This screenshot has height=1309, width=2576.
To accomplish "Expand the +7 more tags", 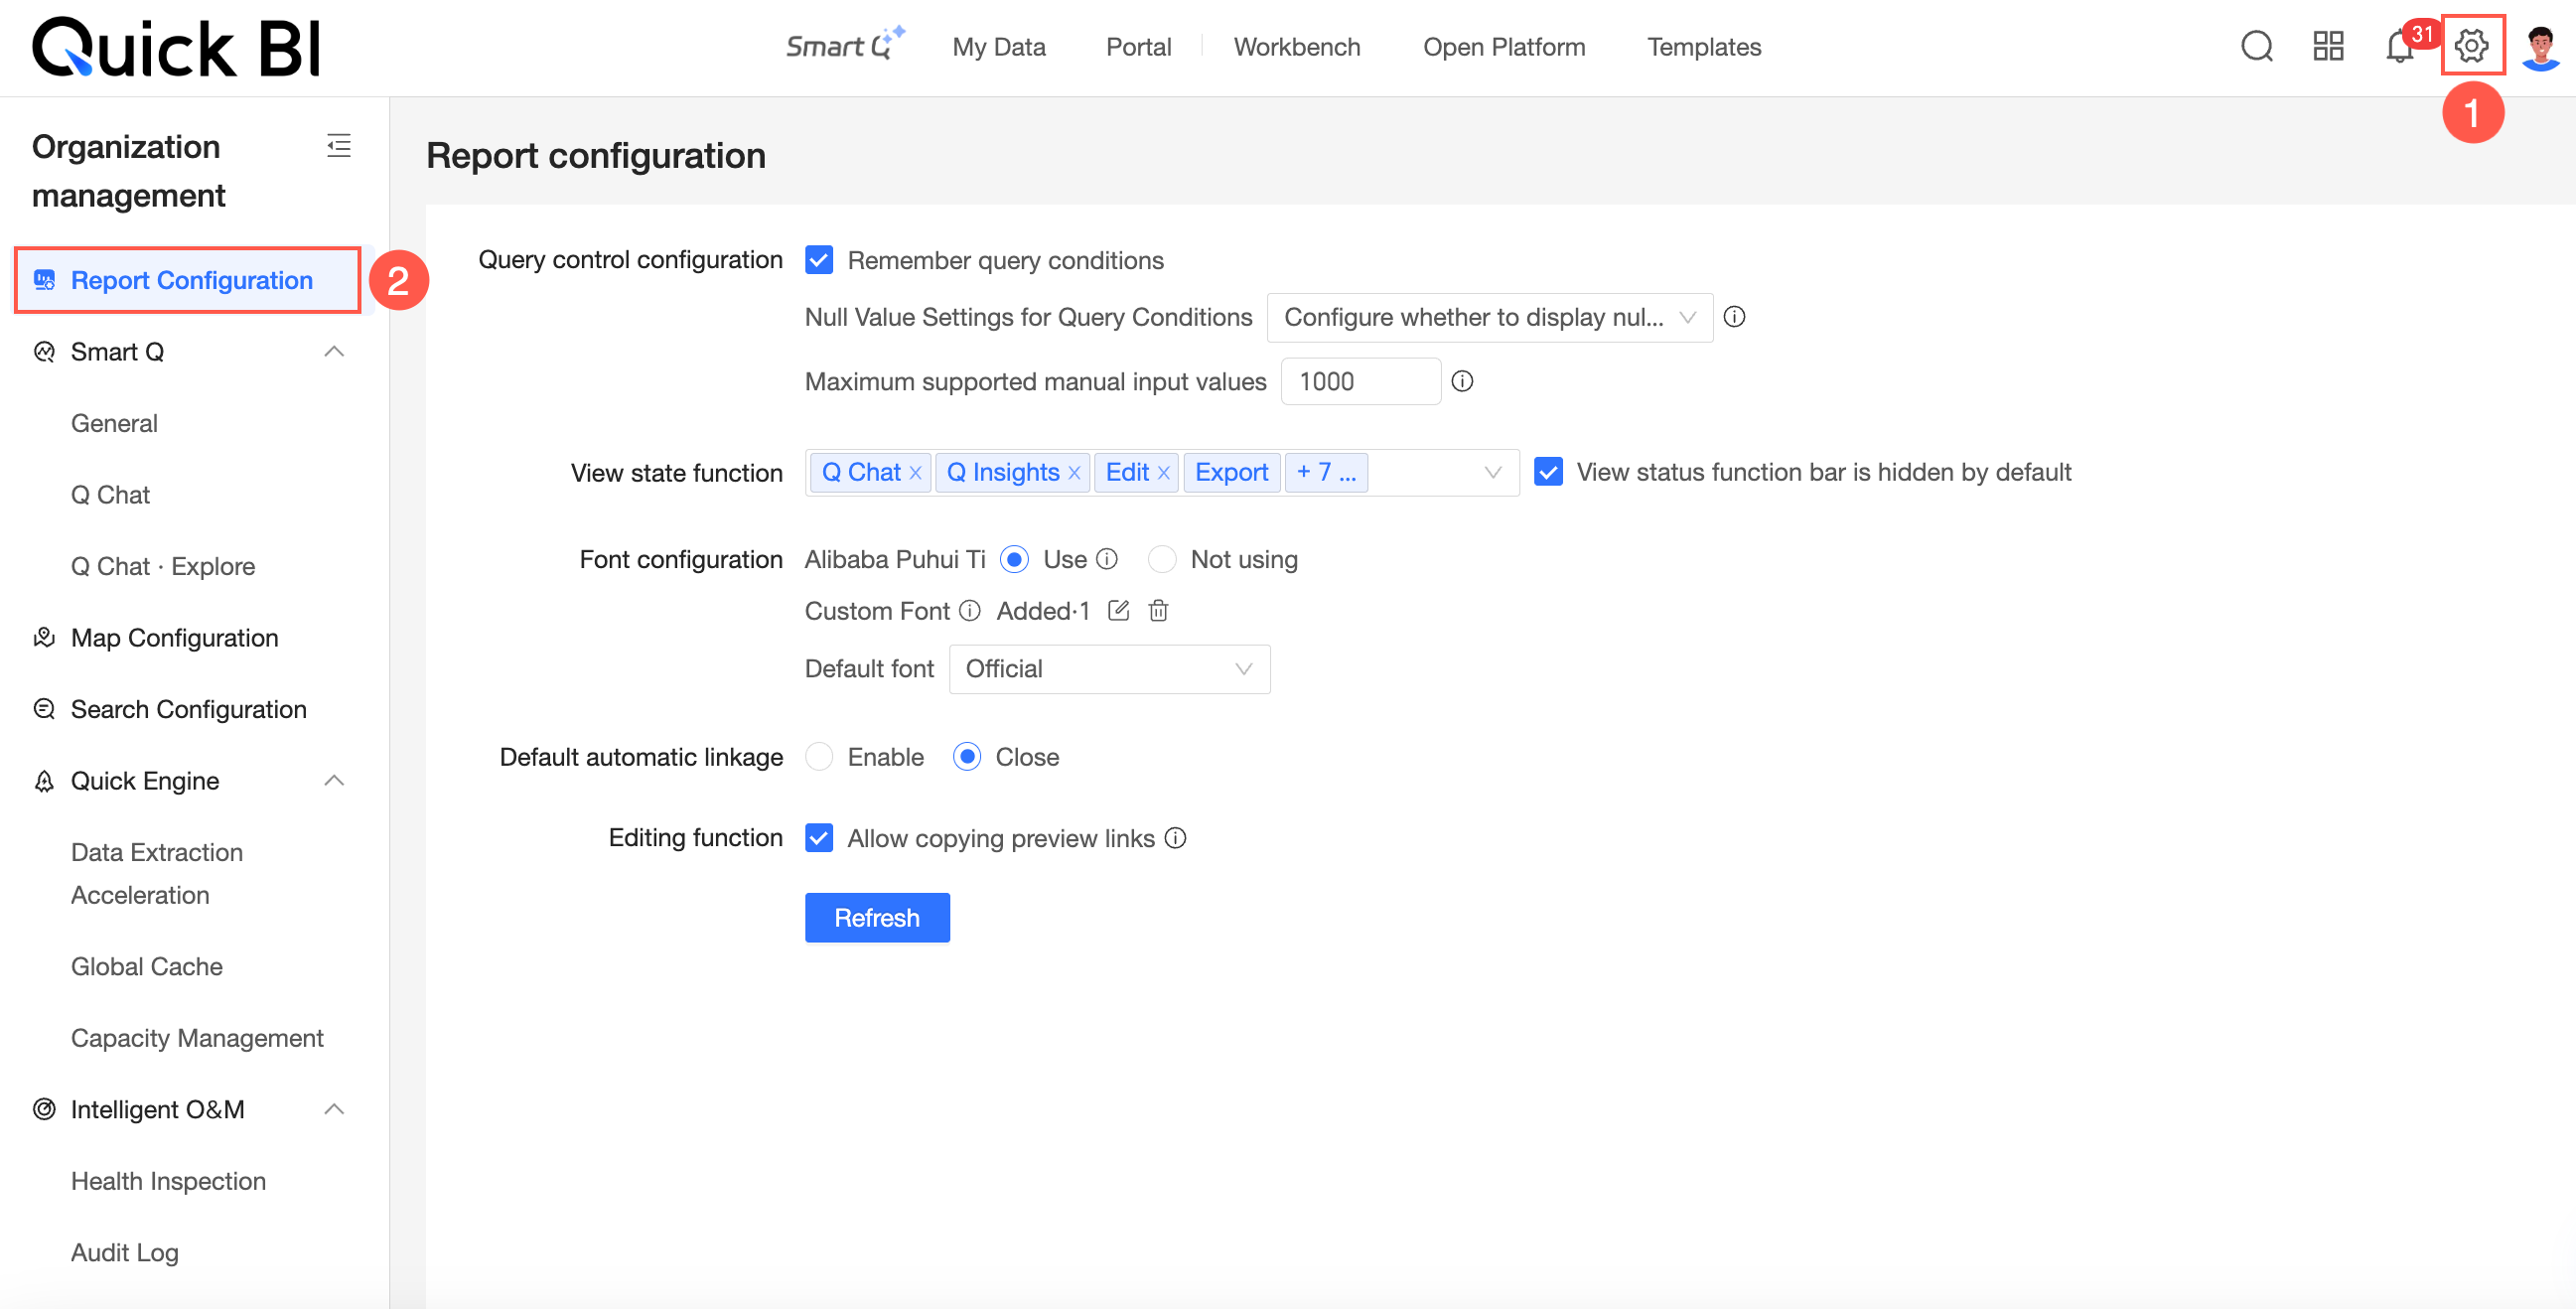I will pyautogui.click(x=1326, y=473).
